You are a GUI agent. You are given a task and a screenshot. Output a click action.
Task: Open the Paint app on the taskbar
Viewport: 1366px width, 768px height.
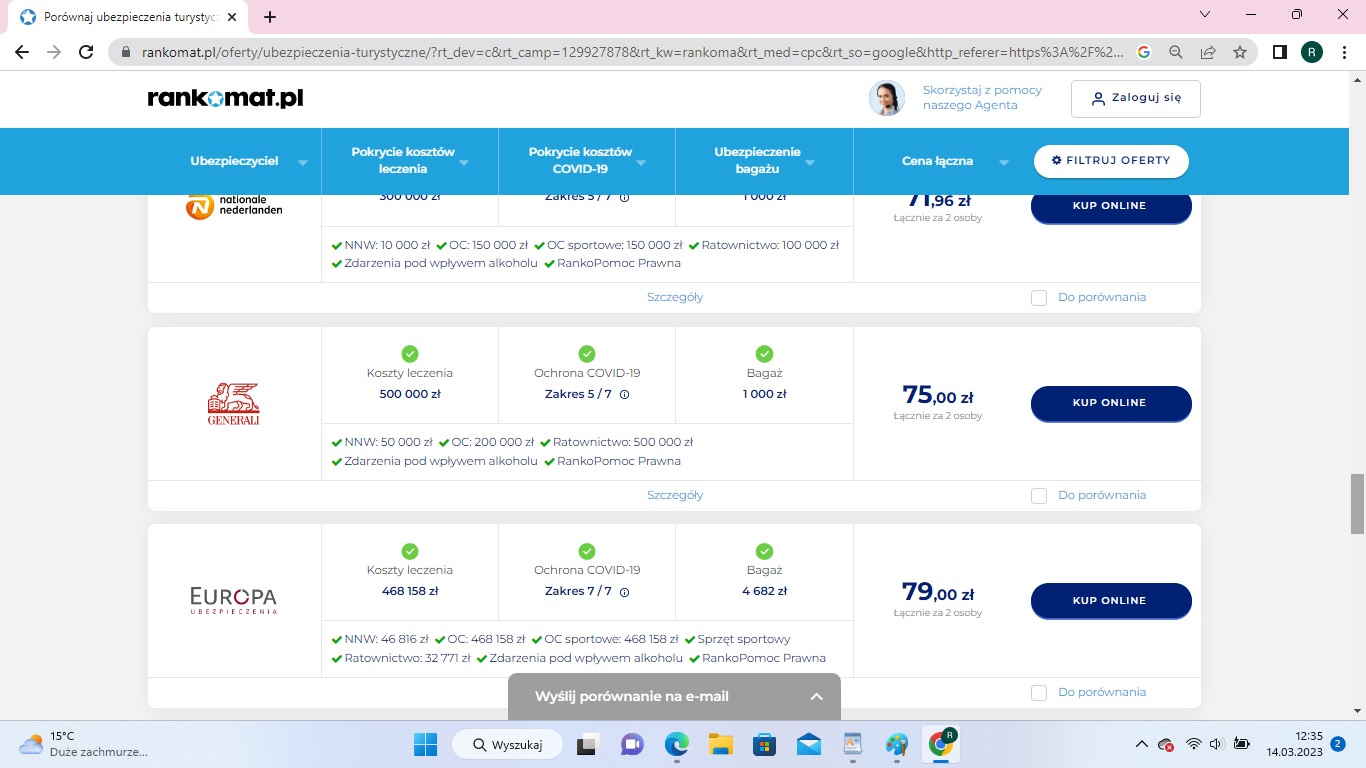click(x=897, y=744)
